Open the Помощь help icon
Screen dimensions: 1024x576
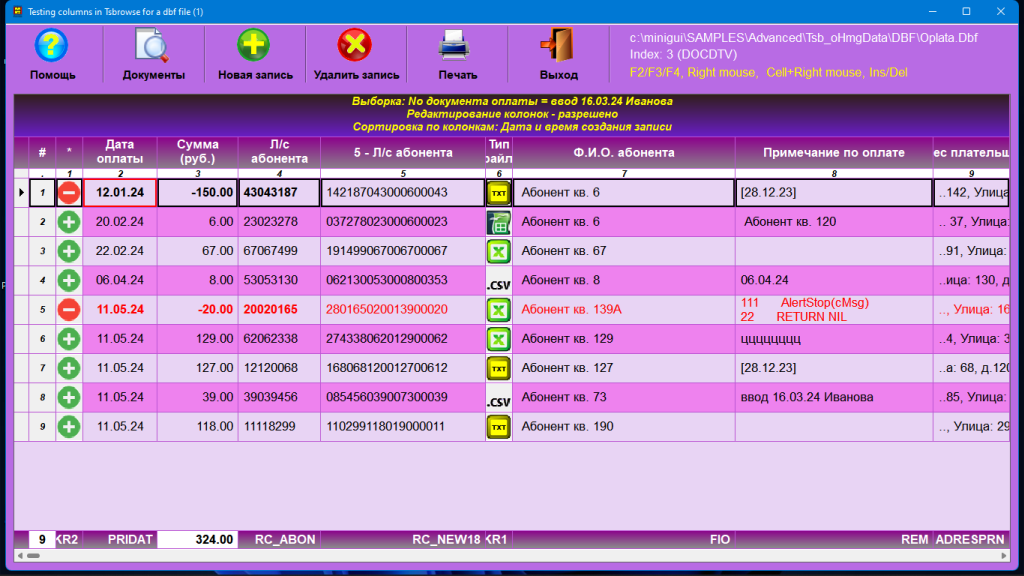52,46
